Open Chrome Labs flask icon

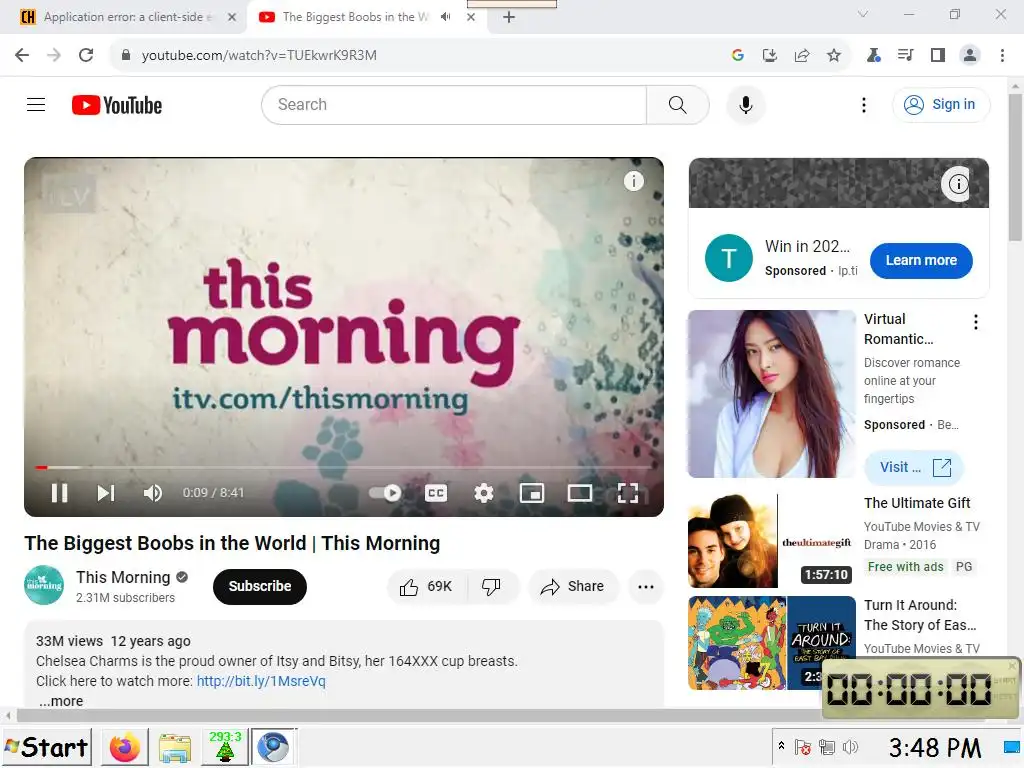click(x=873, y=55)
